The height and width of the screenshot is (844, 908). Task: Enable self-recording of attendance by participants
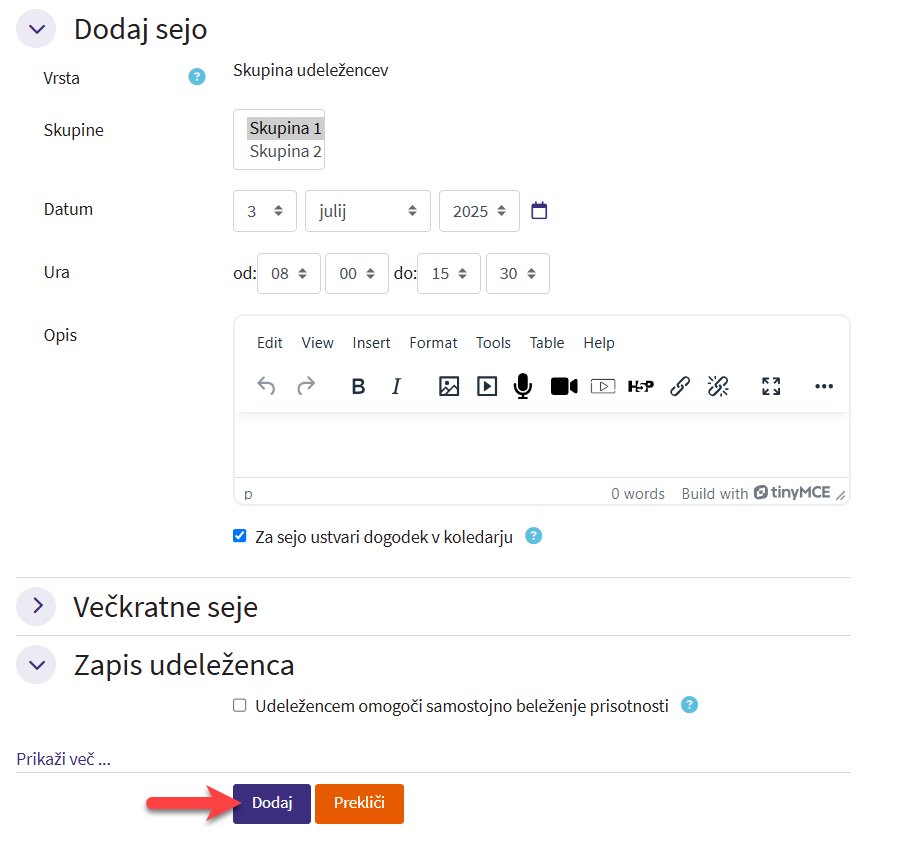pyautogui.click(x=240, y=705)
